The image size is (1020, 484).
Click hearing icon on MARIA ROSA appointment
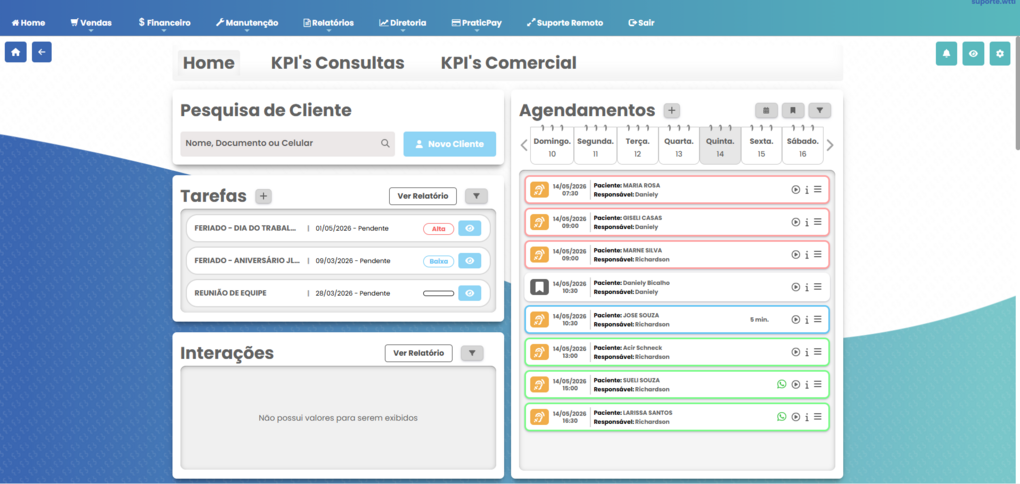(539, 189)
